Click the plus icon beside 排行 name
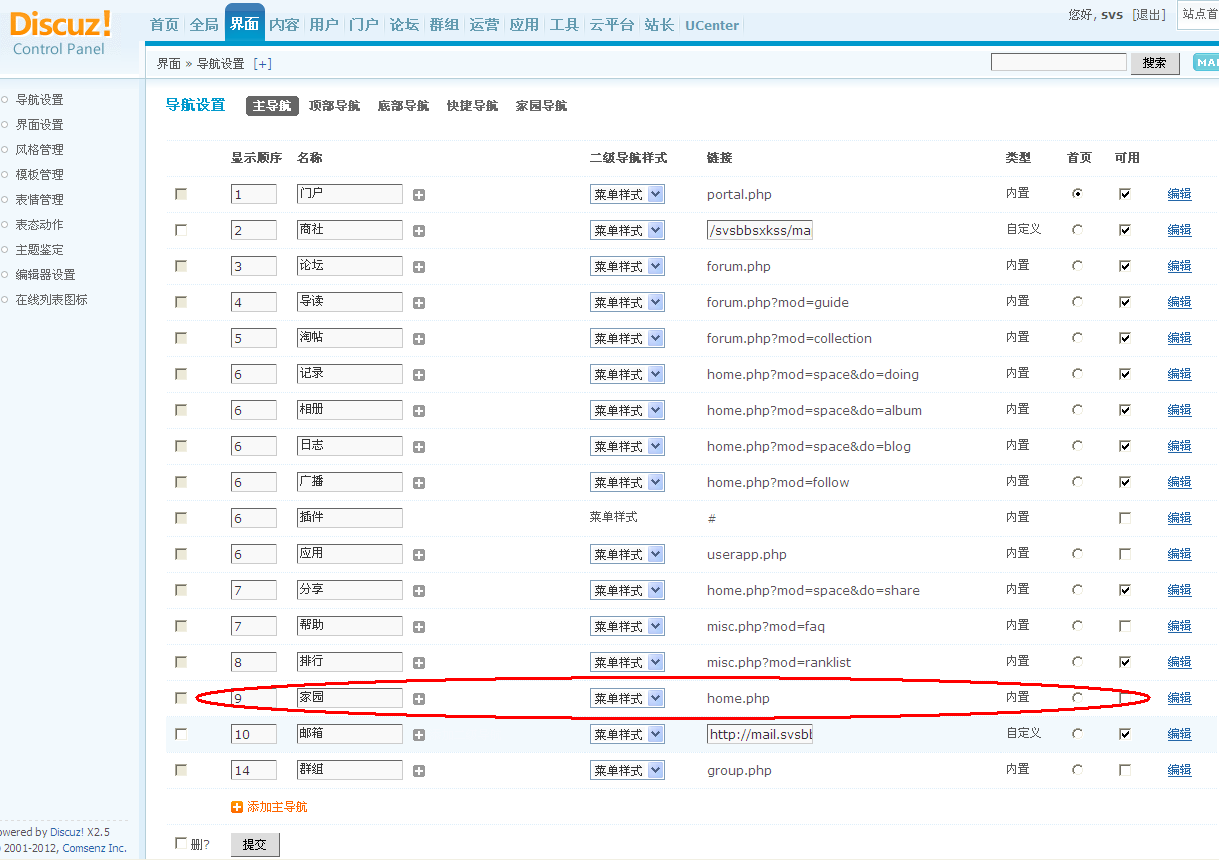Image resolution: width=1219 pixels, height=861 pixels. pyautogui.click(x=419, y=663)
